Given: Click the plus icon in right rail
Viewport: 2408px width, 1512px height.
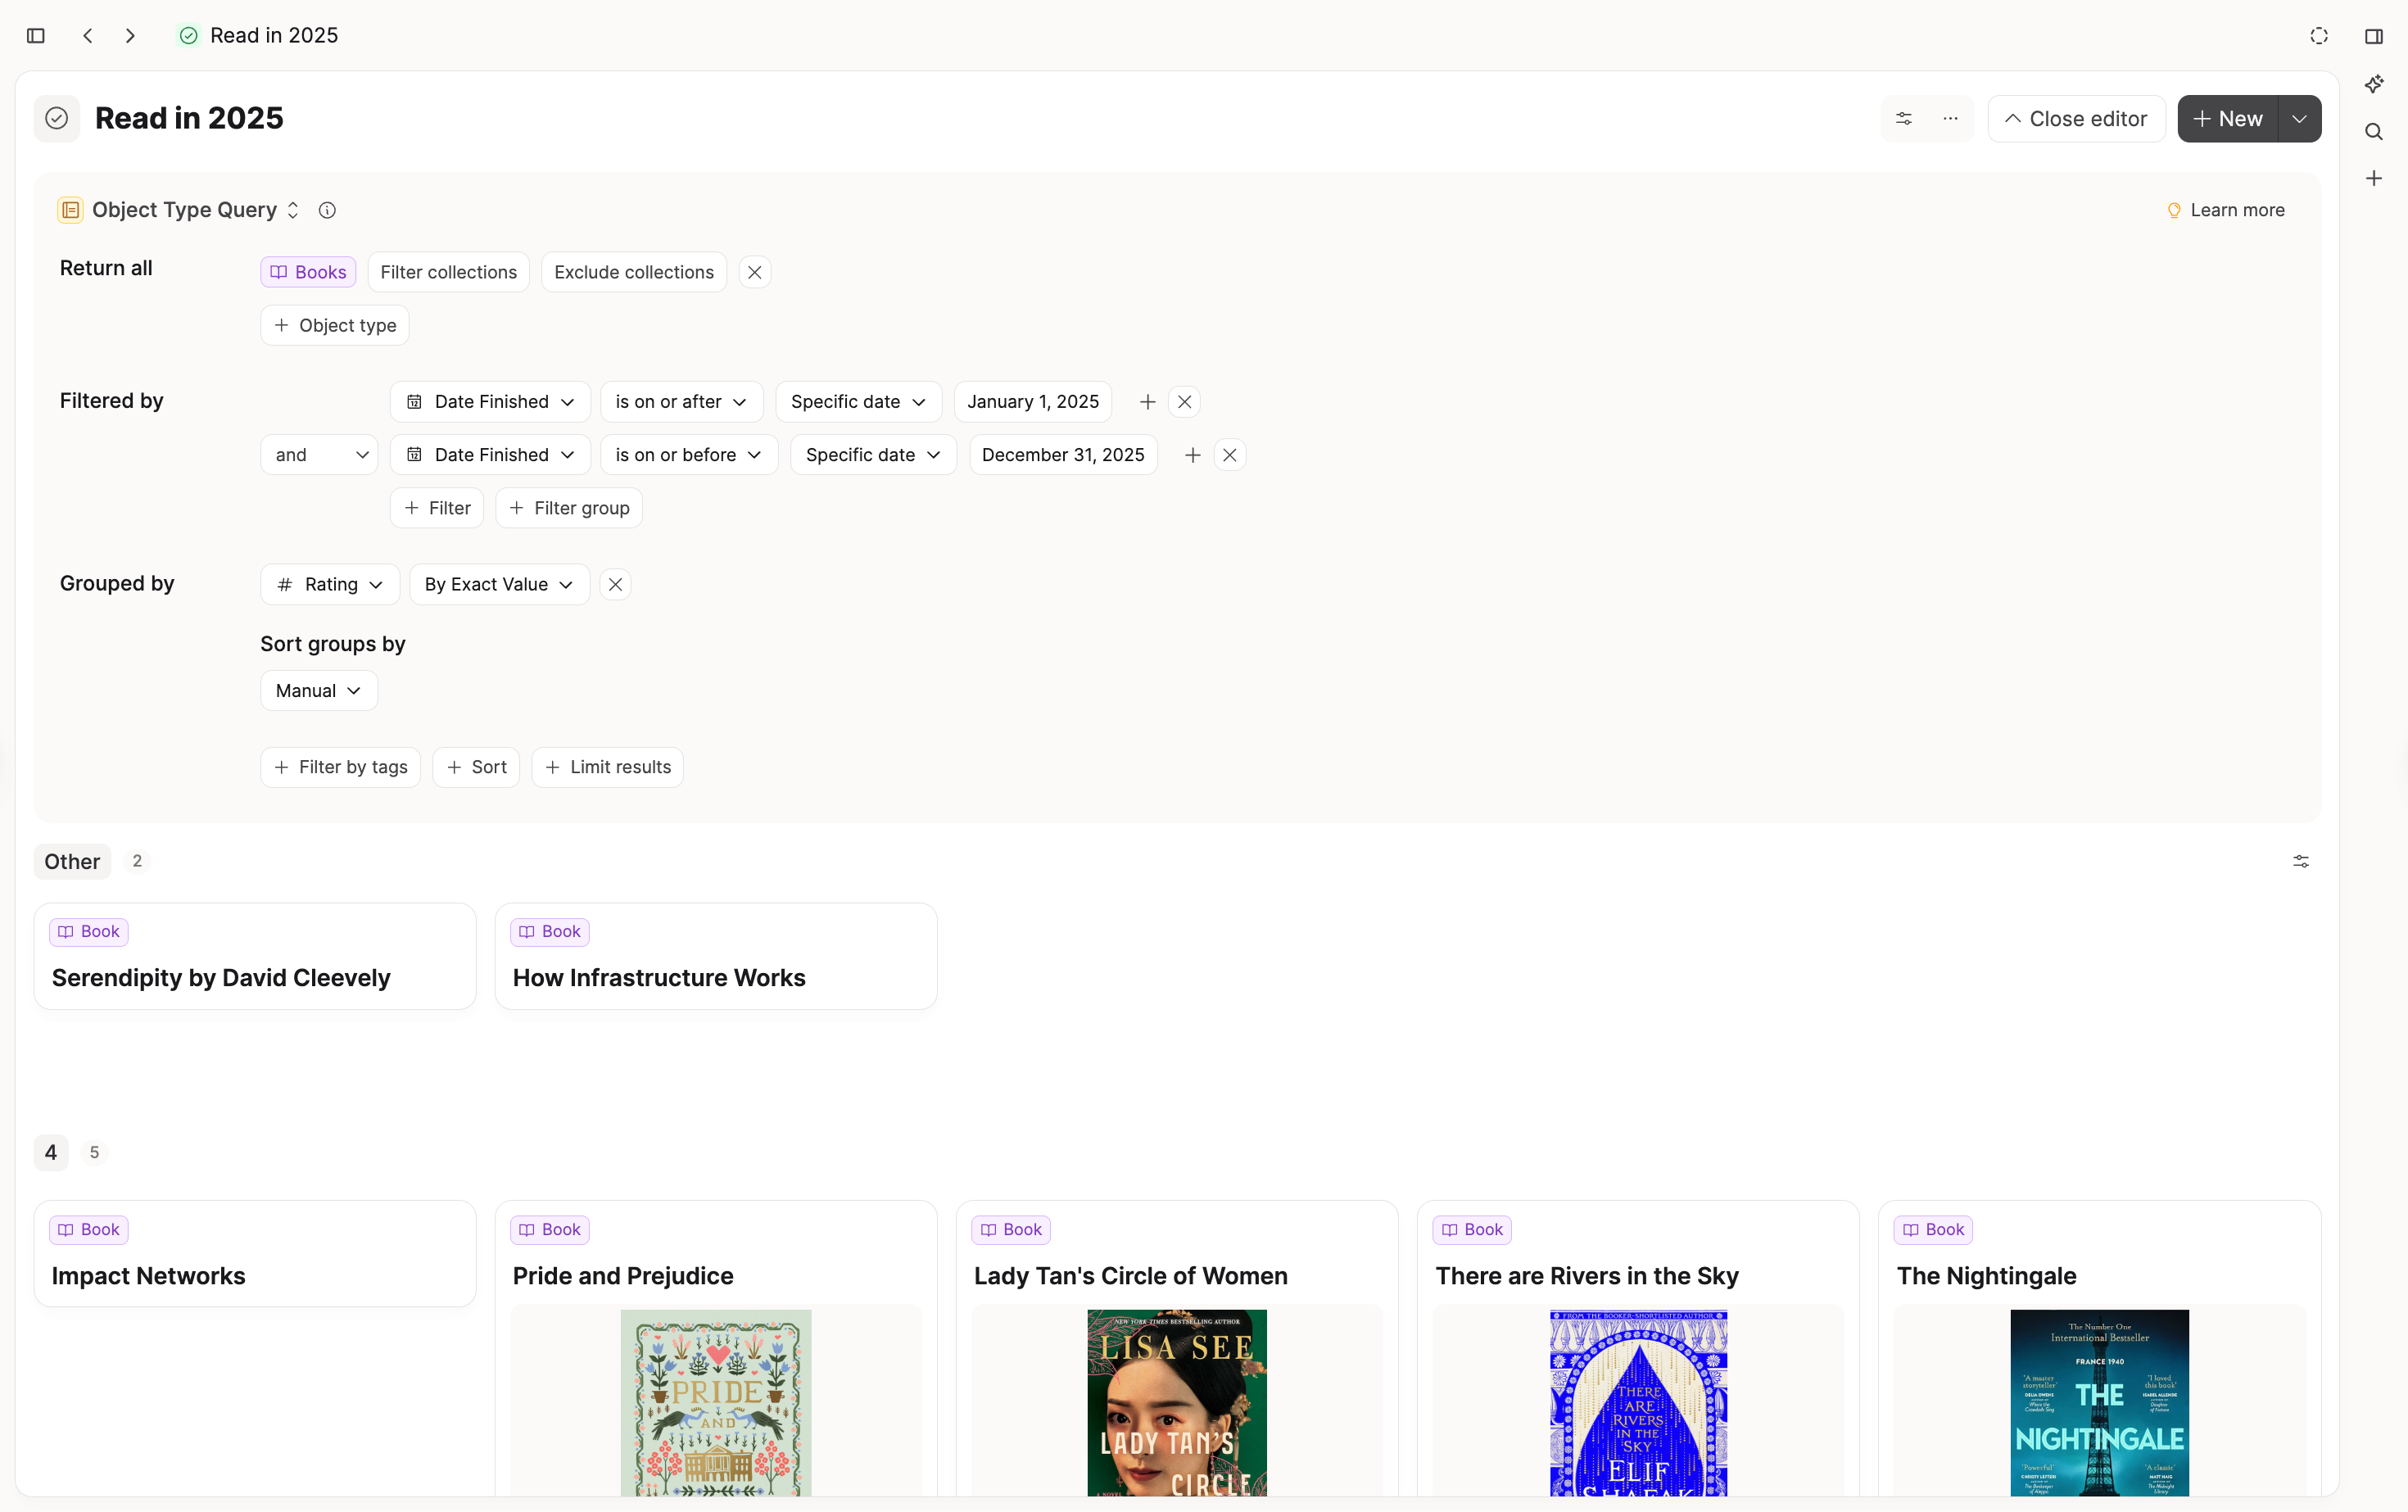Looking at the screenshot, I should pyautogui.click(x=2374, y=178).
